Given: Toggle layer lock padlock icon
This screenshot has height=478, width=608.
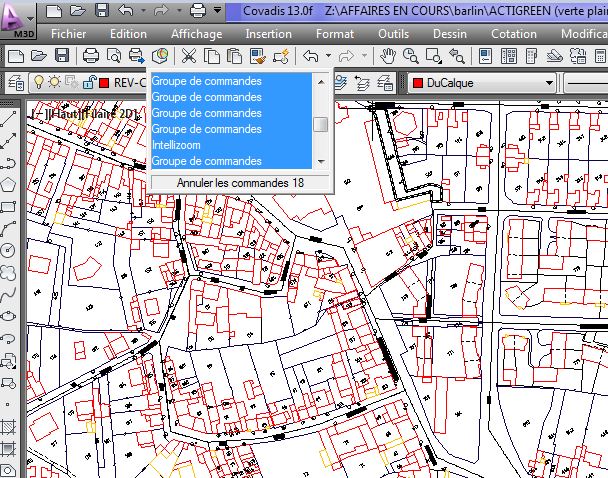Looking at the screenshot, I should pyautogui.click(x=90, y=82).
